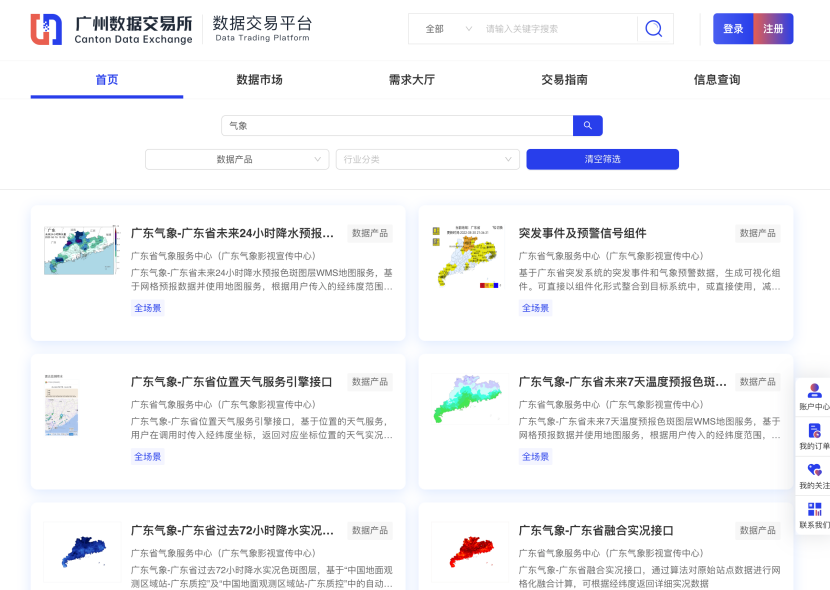Screen dimensions: 830x590
Task: Open the 交易指南 tab
Action: [x=564, y=80]
